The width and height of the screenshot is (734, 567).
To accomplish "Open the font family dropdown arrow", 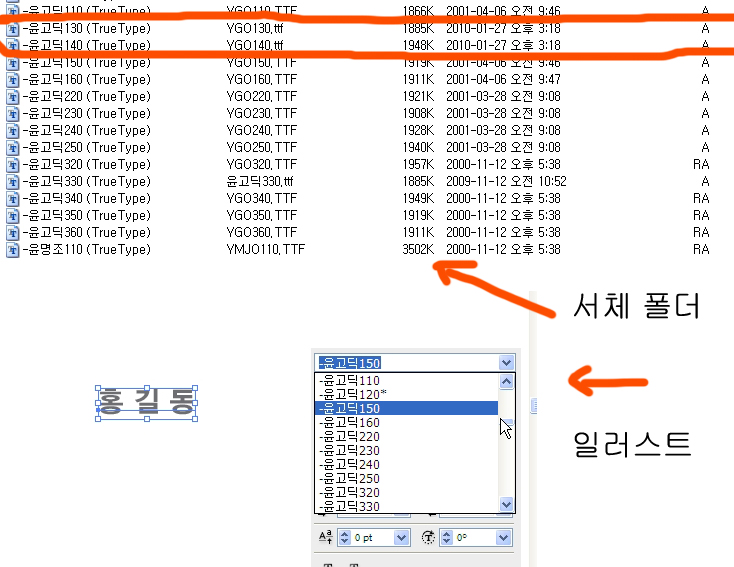I will tap(506, 363).
